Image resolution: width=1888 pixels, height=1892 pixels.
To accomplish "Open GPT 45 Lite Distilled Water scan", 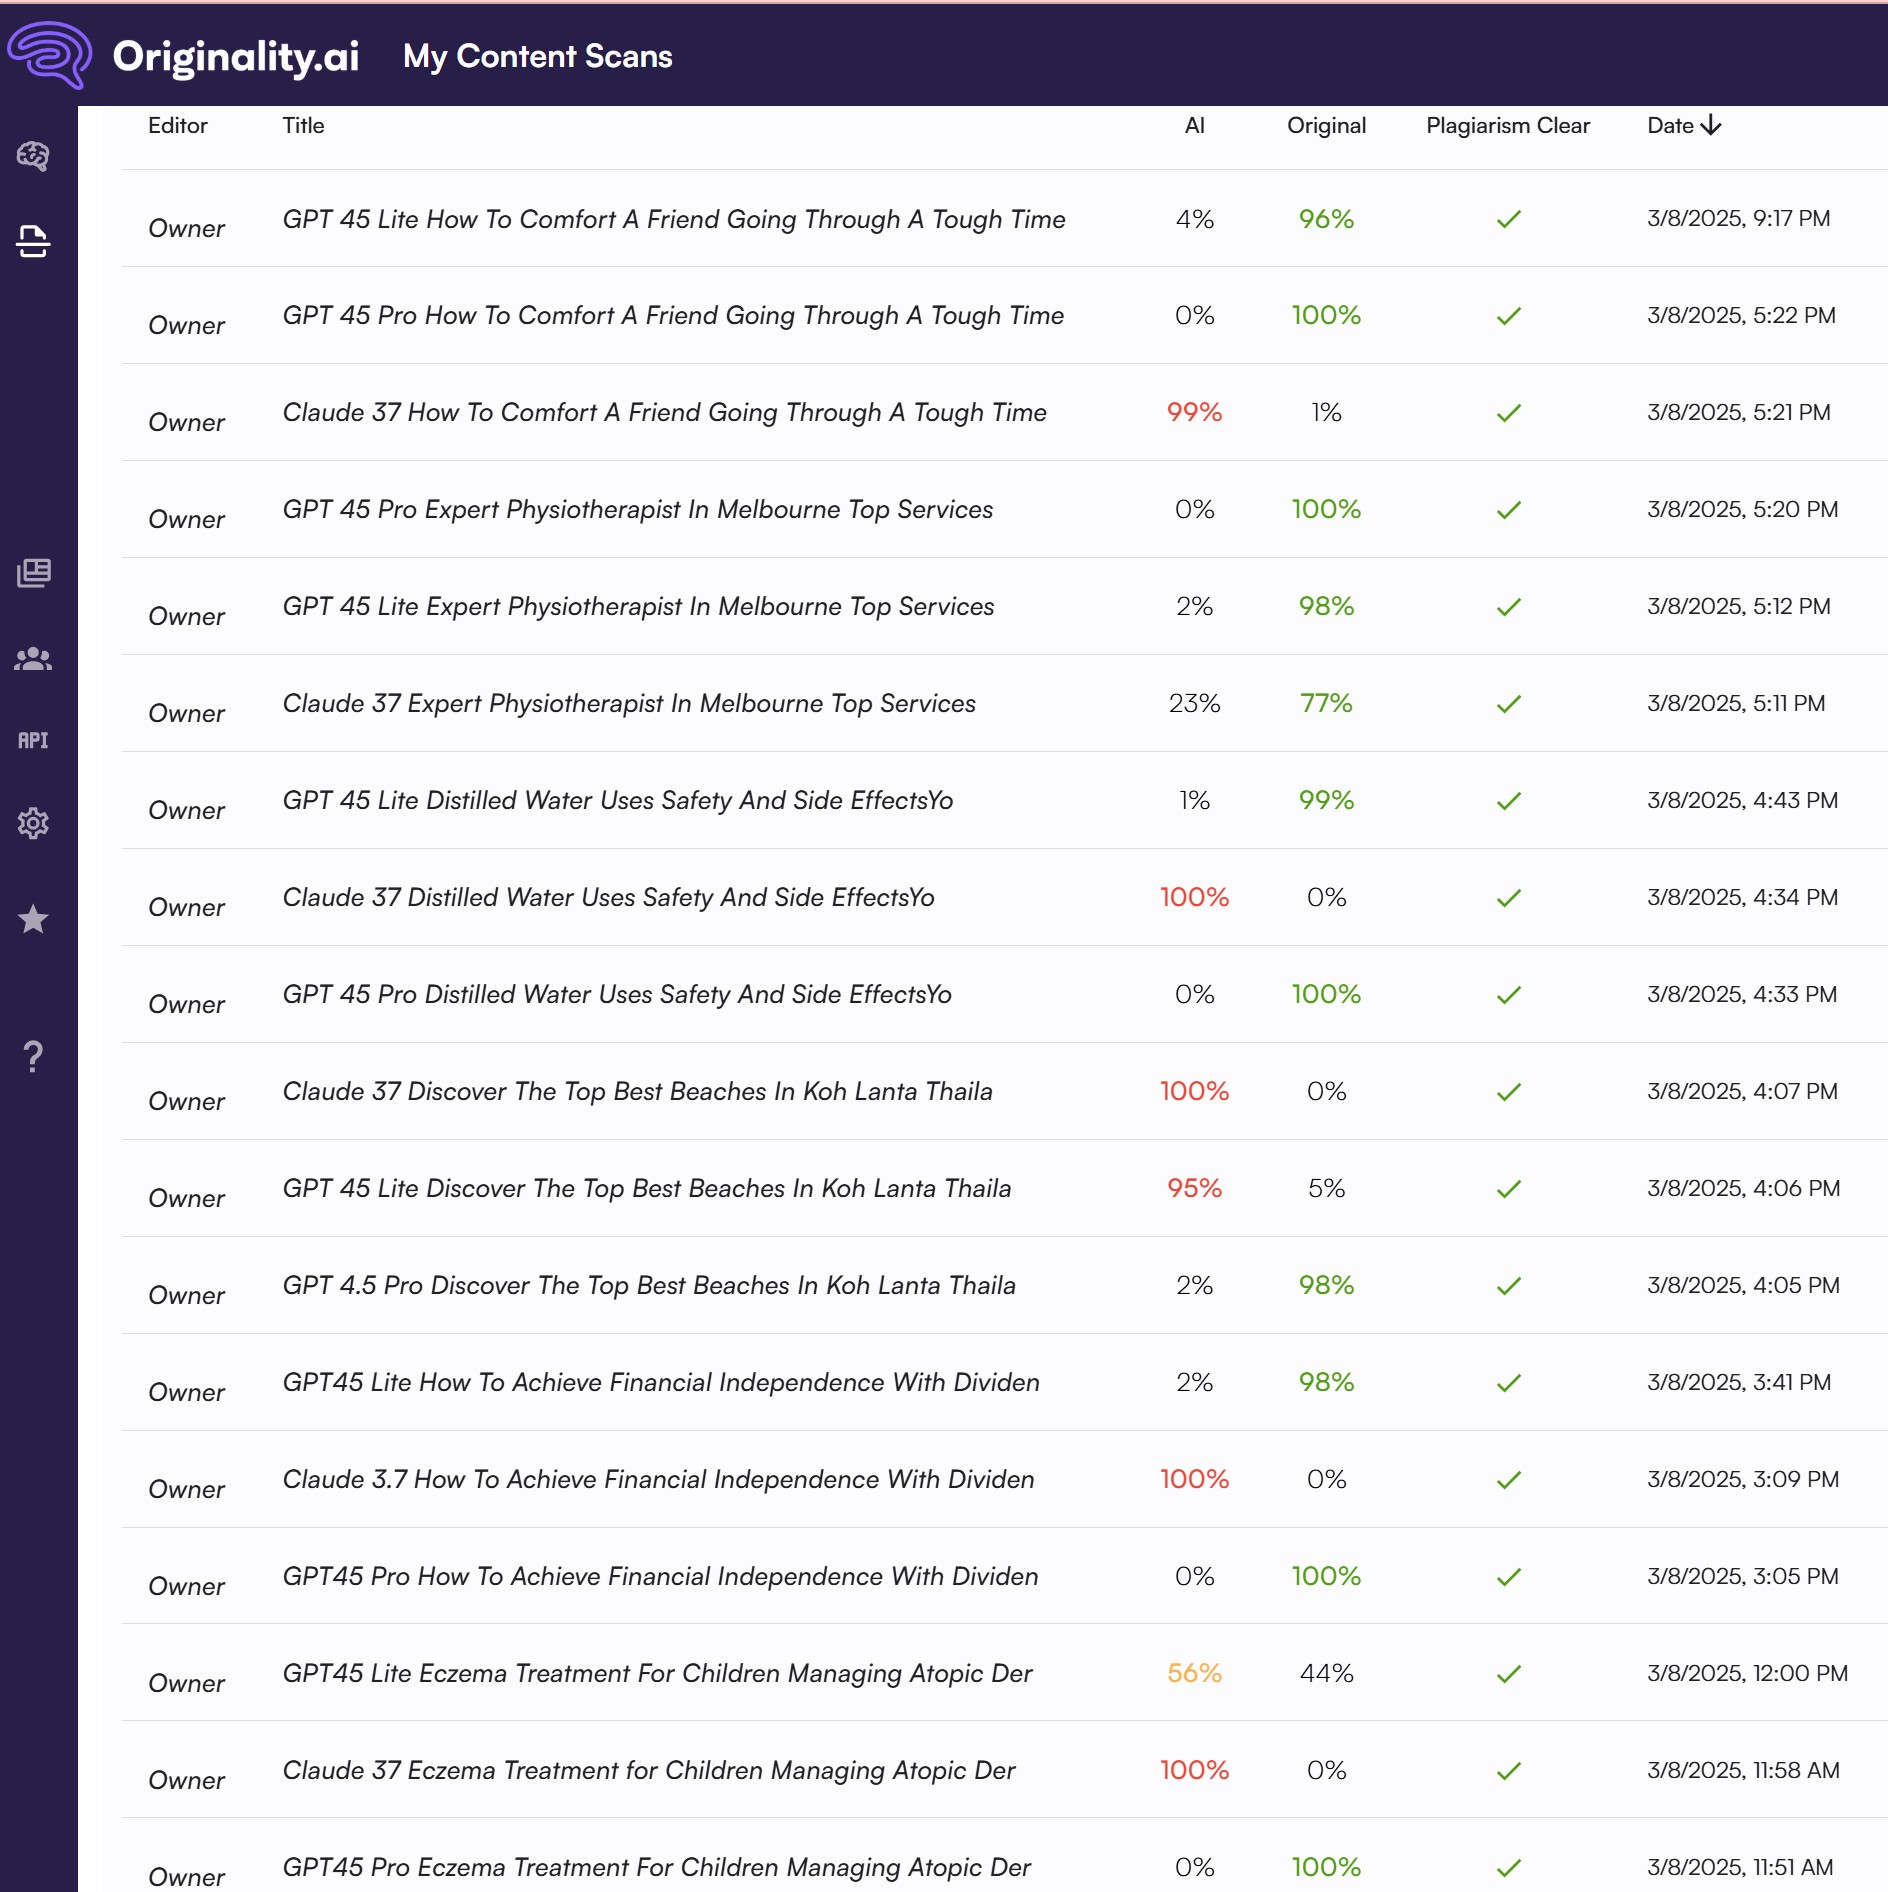I will pos(618,800).
